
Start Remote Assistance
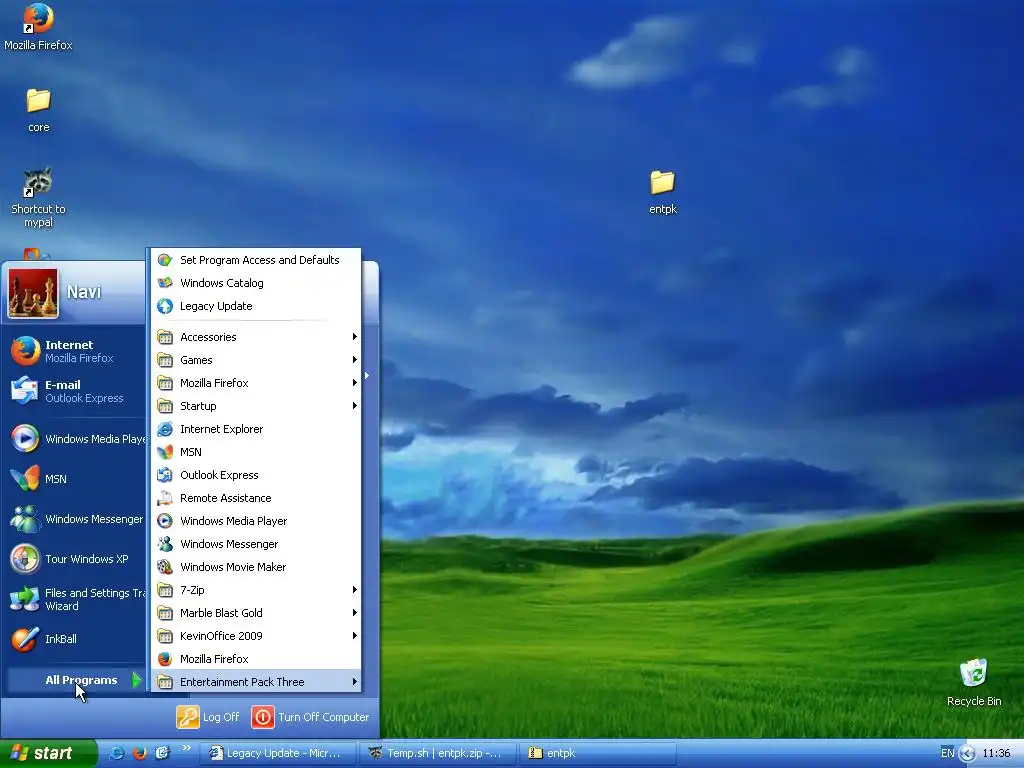point(256,498)
